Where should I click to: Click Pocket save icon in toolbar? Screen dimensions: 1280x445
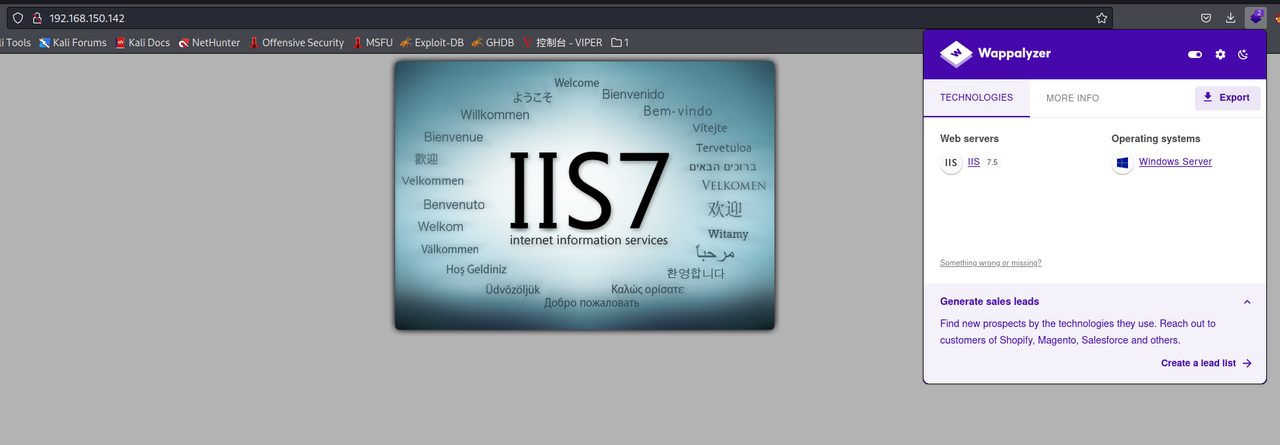(1207, 18)
